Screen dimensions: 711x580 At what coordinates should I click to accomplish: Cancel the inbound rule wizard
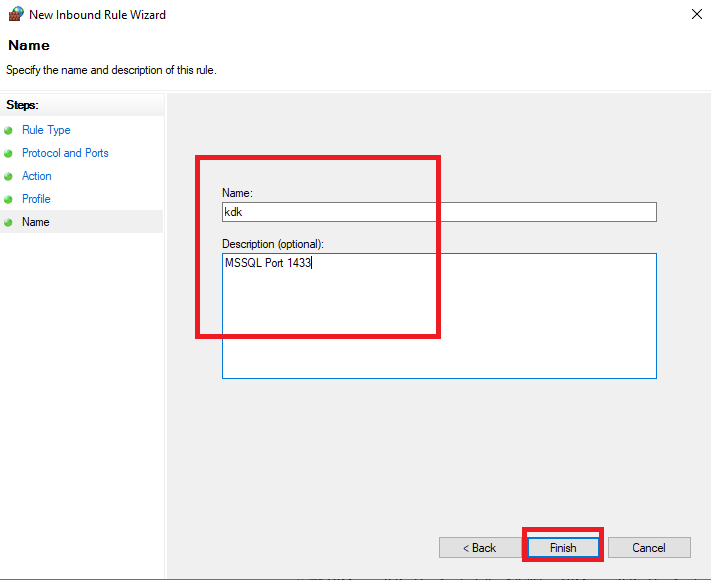point(649,547)
